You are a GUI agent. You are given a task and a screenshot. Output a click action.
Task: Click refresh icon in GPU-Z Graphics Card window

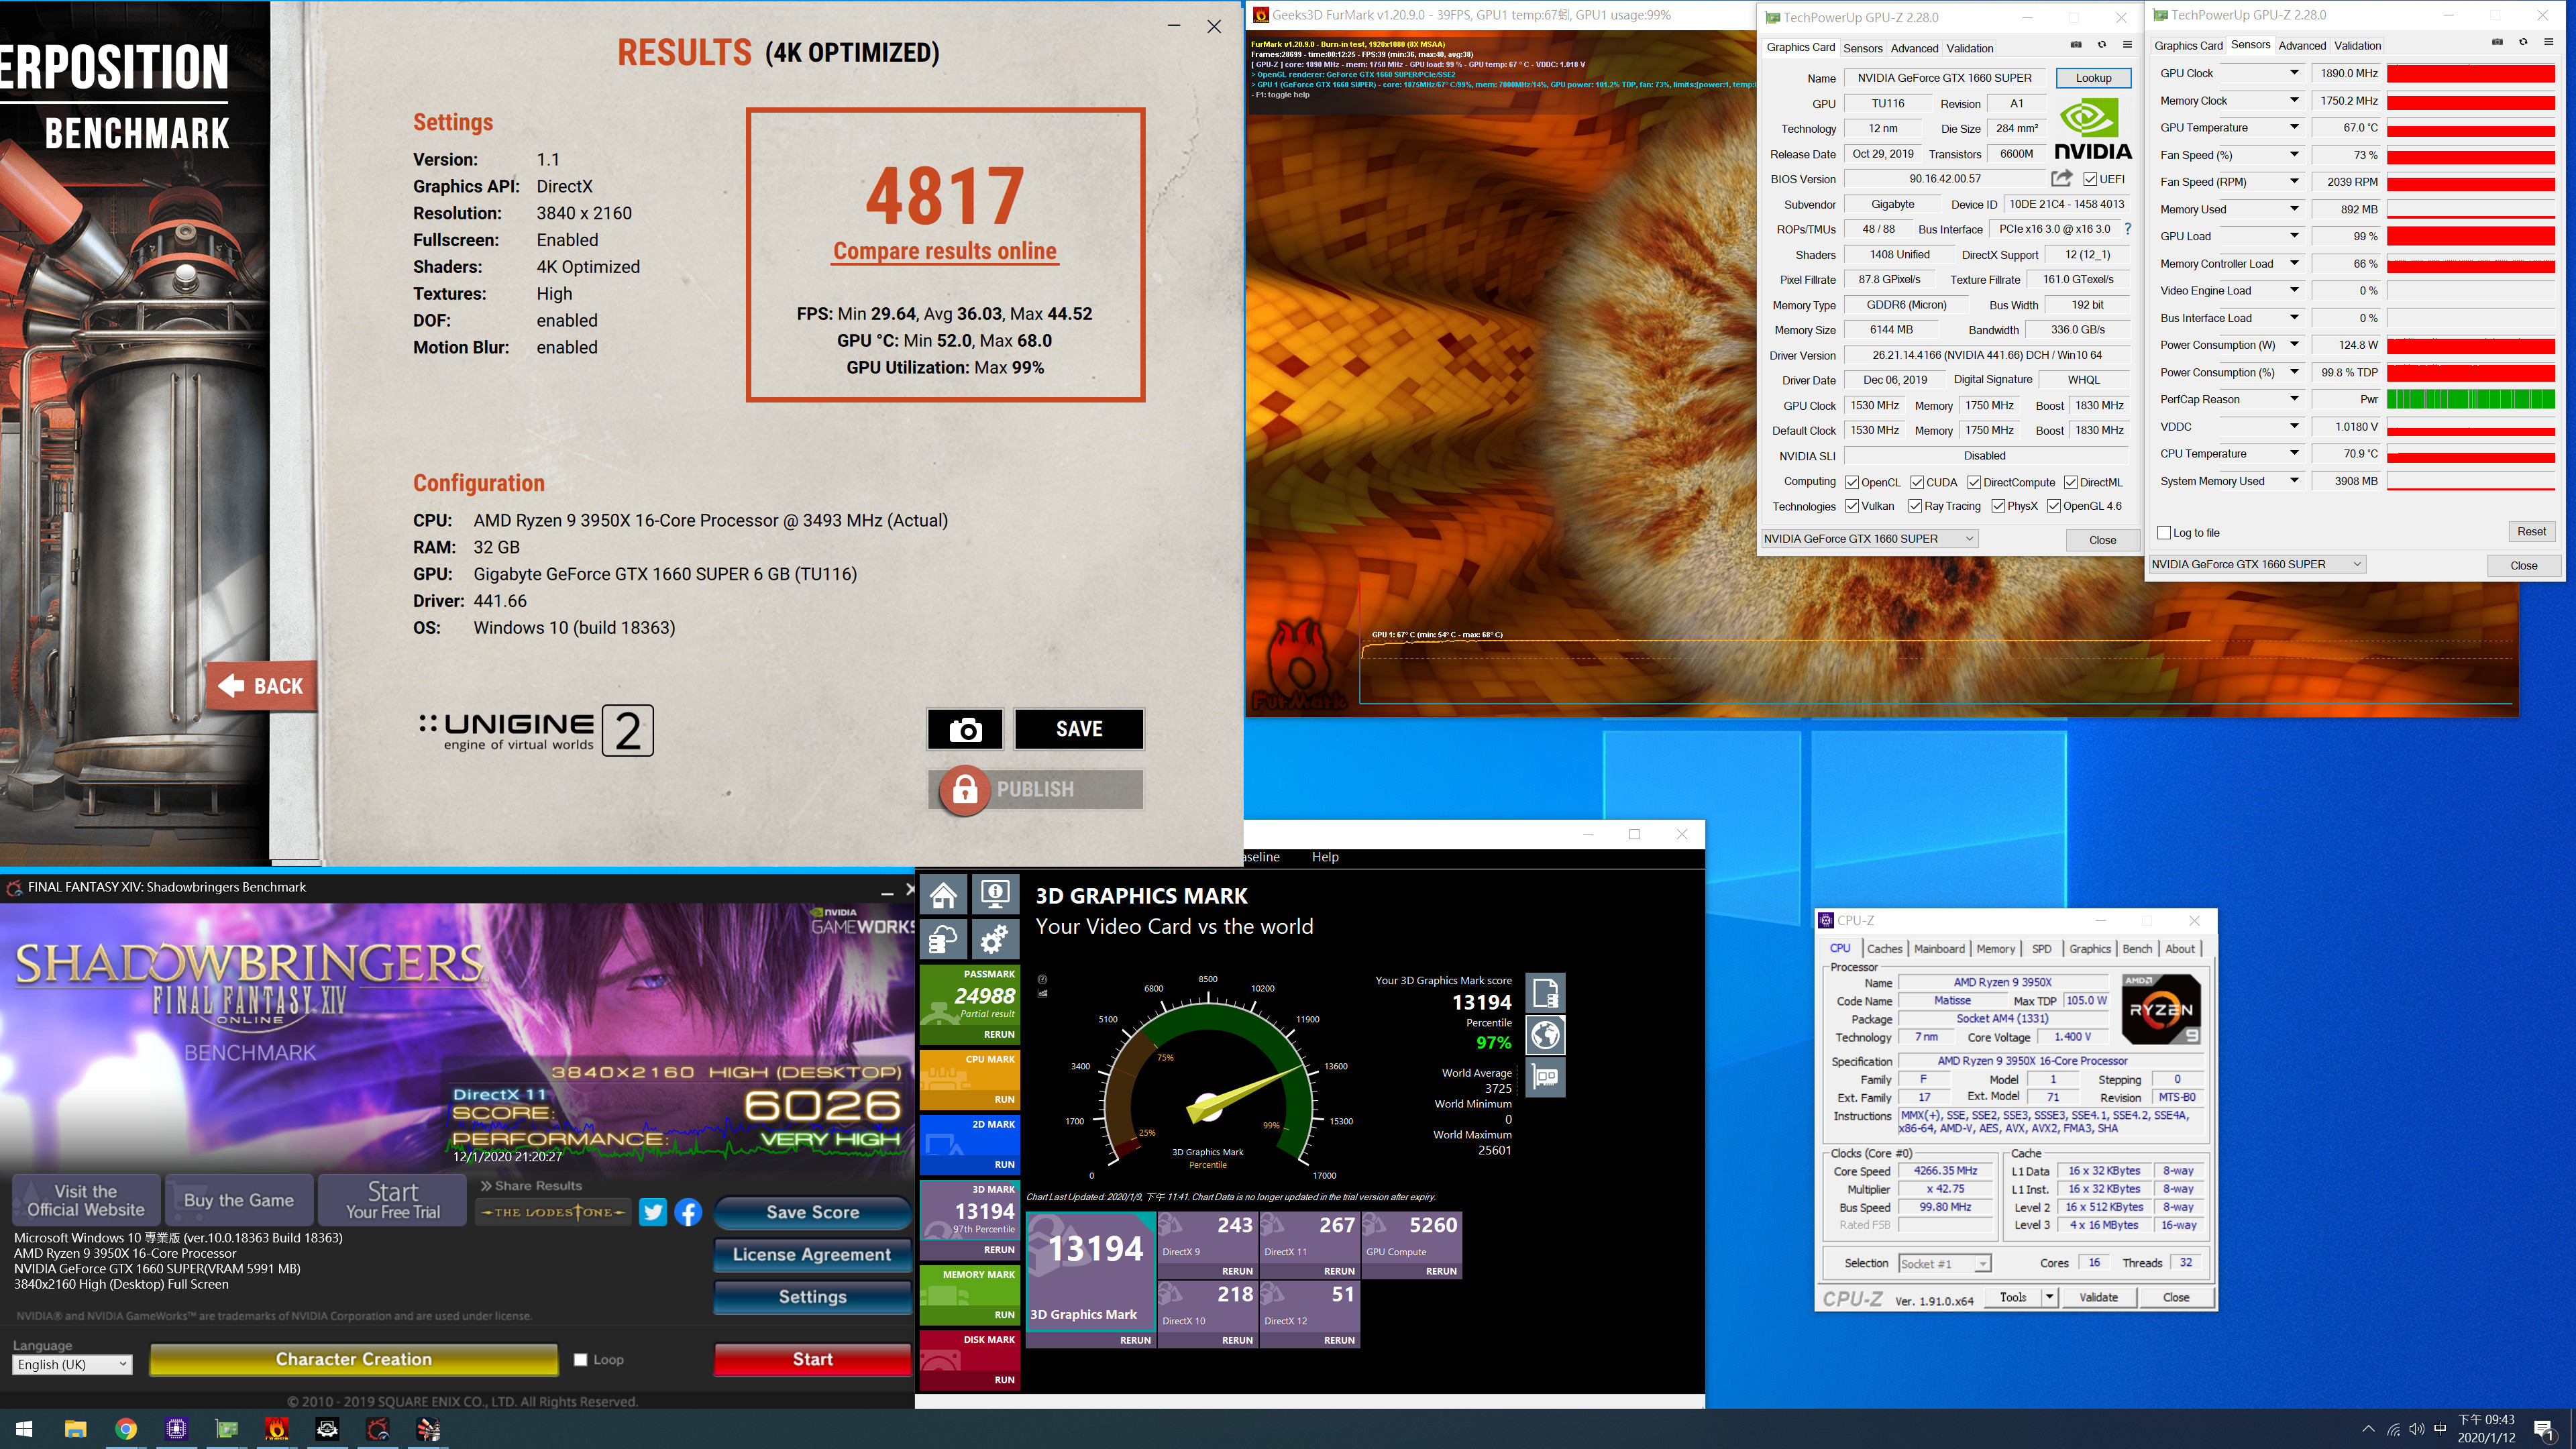pos(2101,44)
